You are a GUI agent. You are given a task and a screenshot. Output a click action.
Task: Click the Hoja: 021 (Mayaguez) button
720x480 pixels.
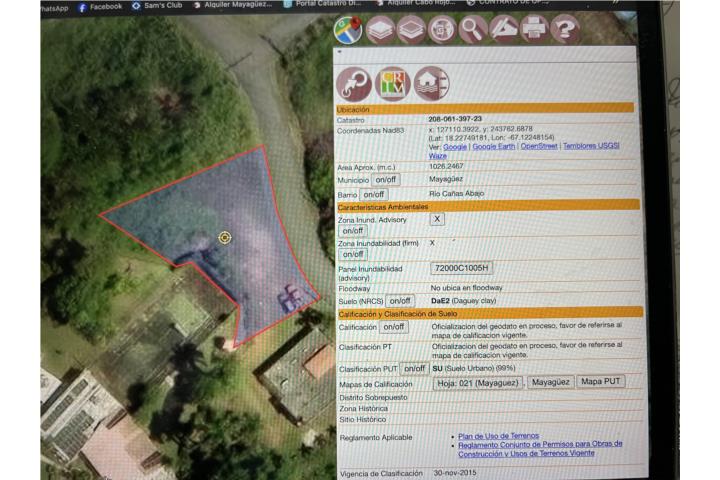pos(478,383)
